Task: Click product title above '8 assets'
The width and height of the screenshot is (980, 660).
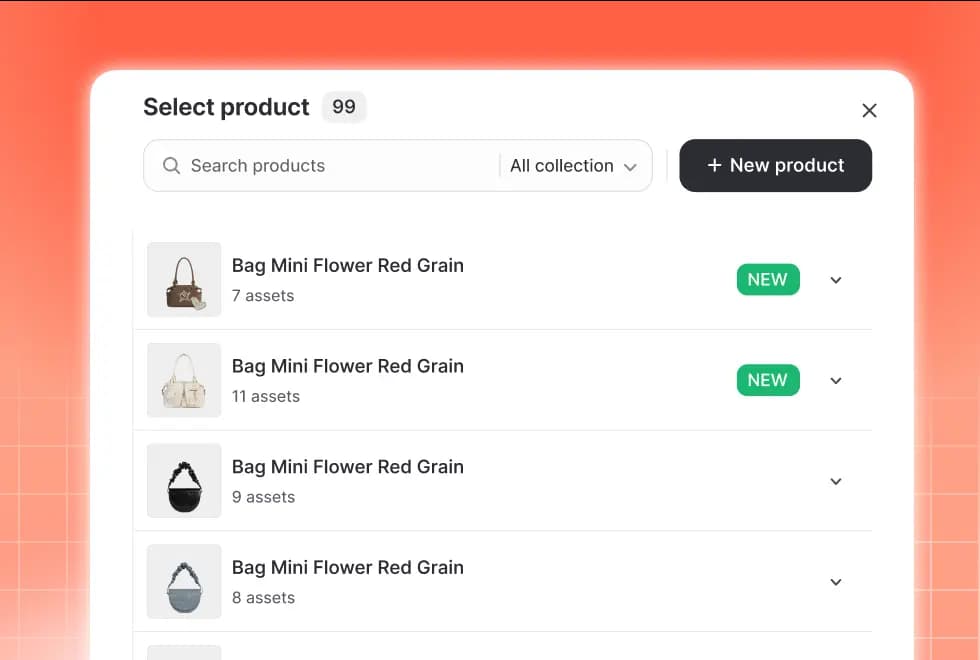Action: [348, 568]
